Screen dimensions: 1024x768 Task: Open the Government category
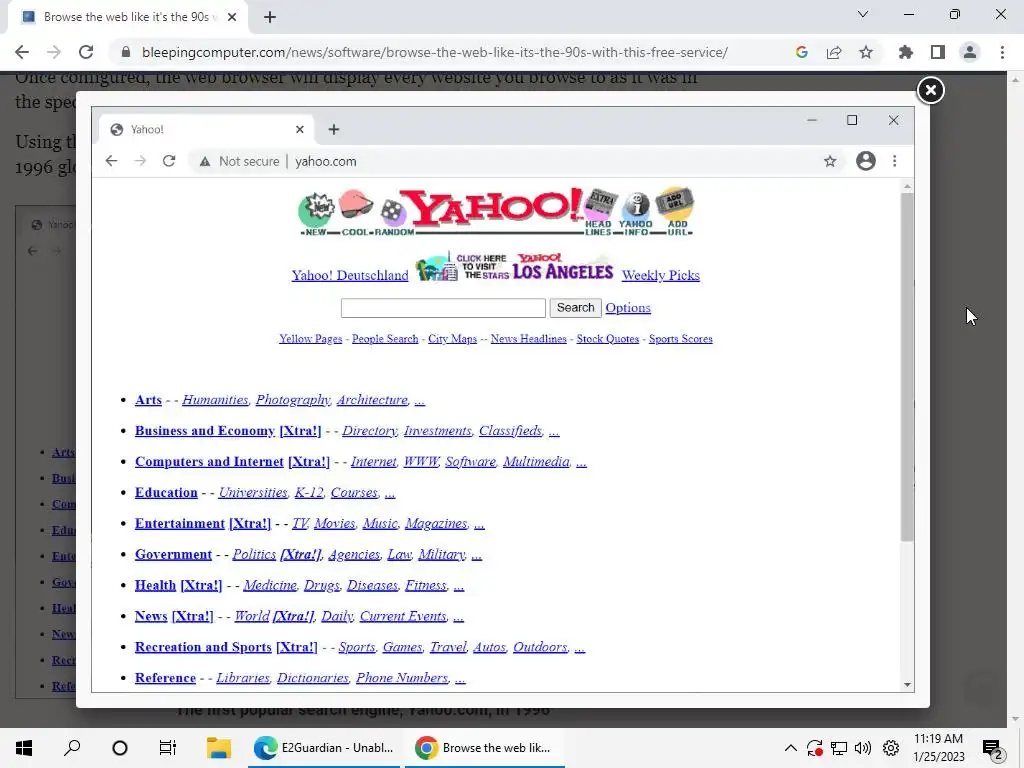point(173,554)
